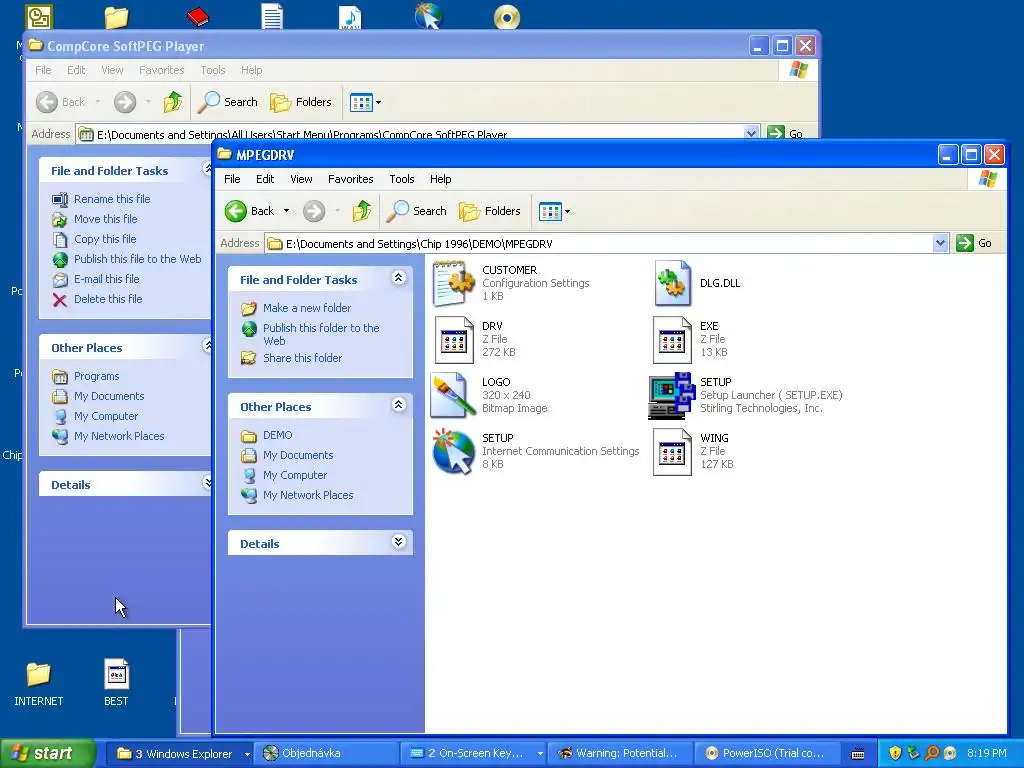The image size is (1024, 768).
Task: Open My Computer in MPEGDRV Other Places
Action: tap(295, 475)
